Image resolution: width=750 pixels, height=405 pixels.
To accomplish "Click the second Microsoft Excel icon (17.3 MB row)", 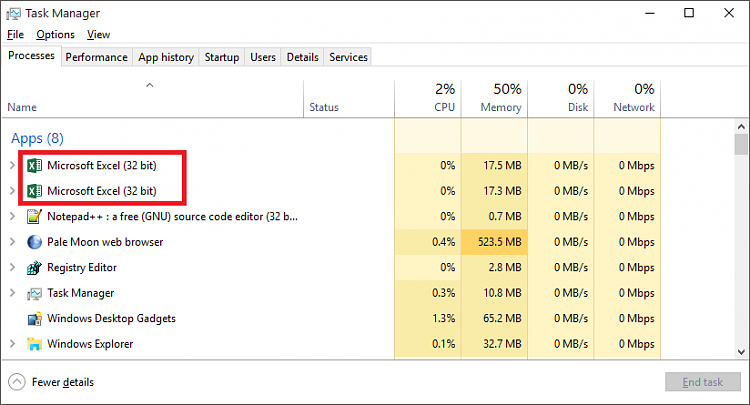I will click(x=34, y=191).
